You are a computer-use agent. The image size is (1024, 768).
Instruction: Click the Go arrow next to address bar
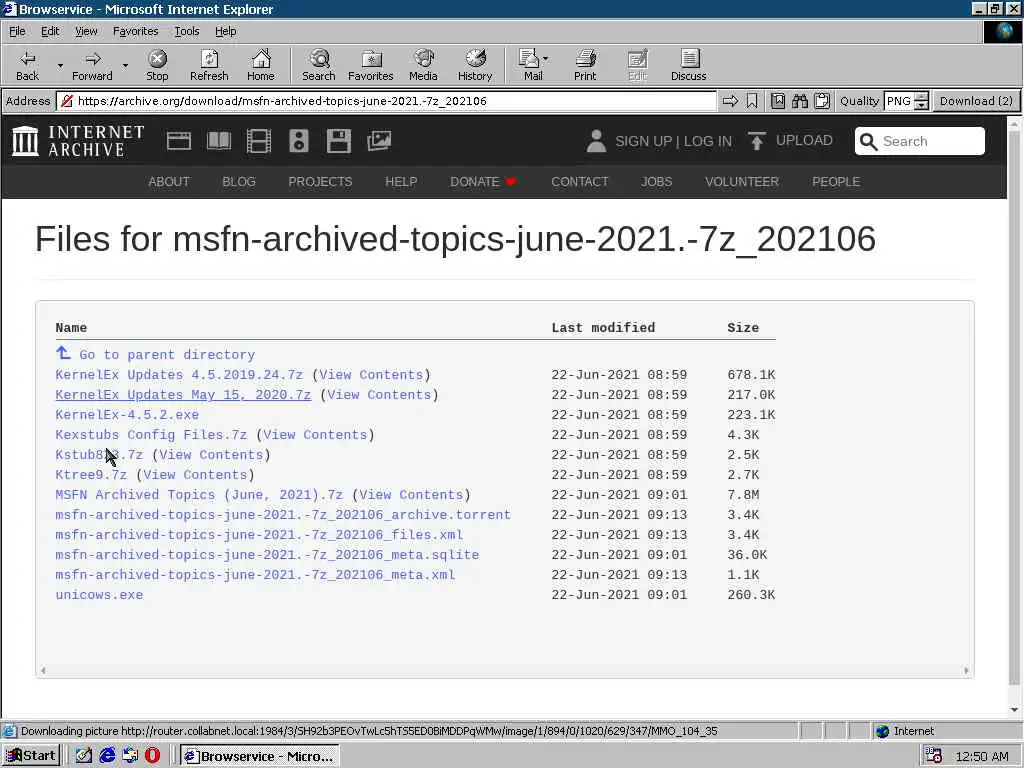pyautogui.click(x=730, y=101)
